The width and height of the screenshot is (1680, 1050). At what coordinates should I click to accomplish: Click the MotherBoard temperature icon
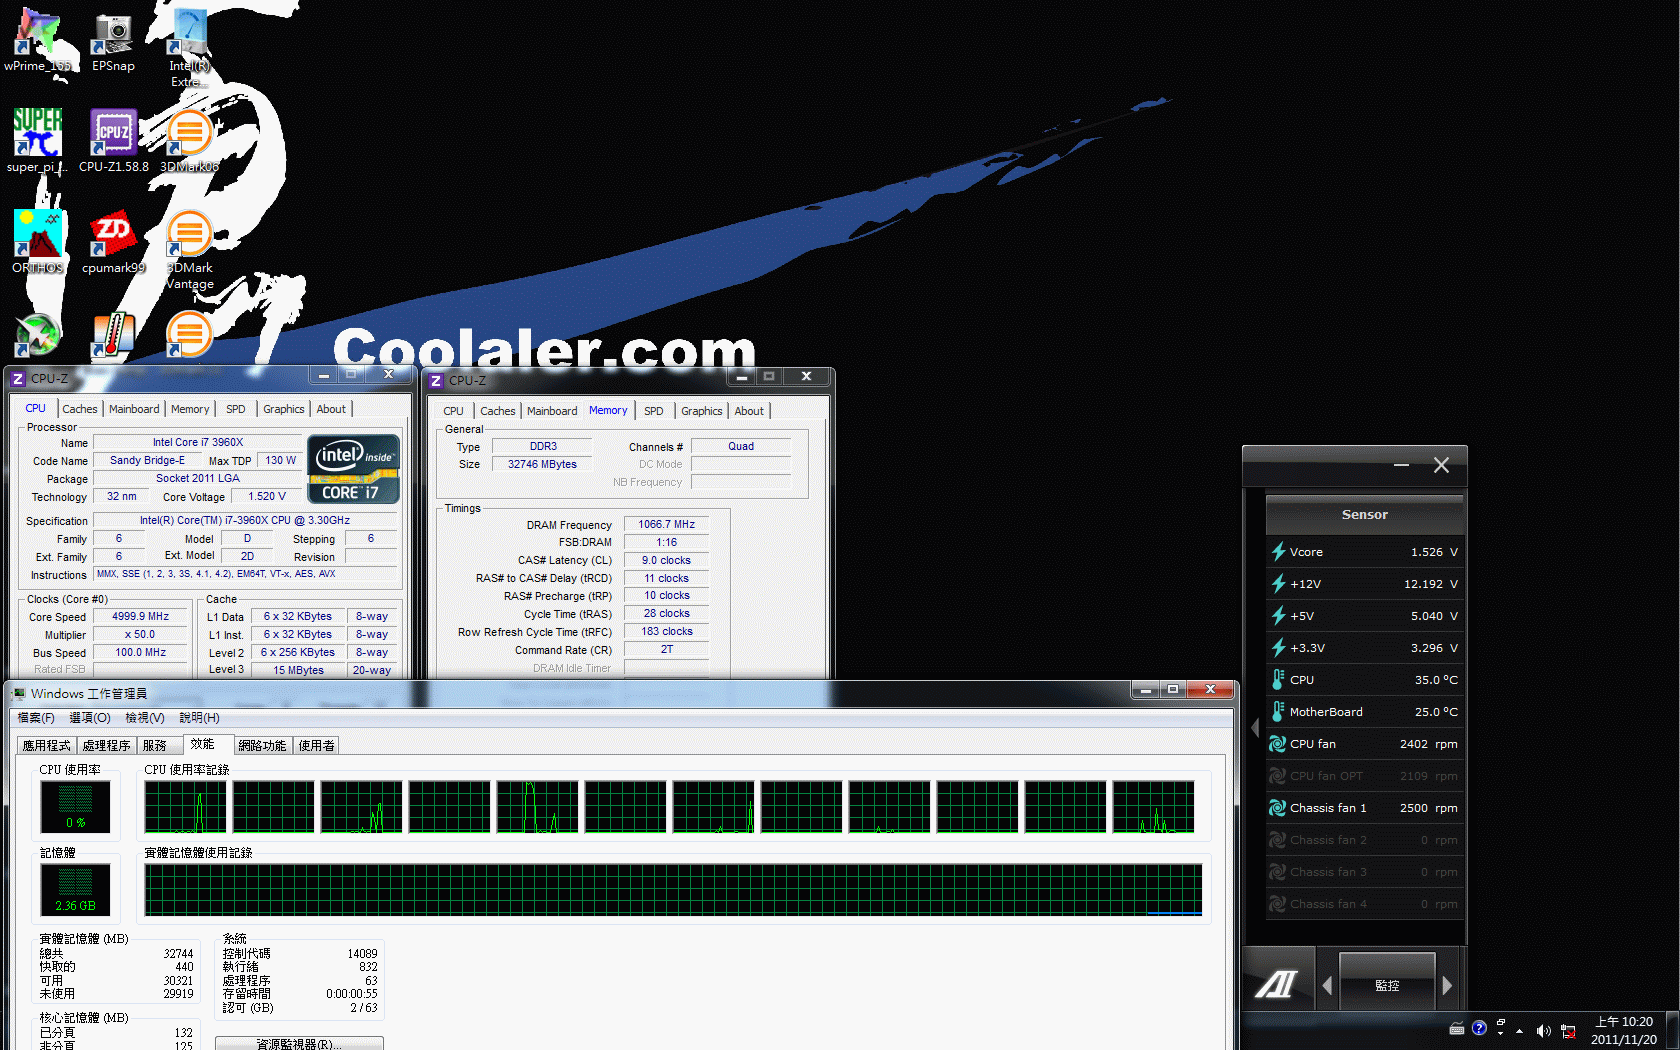1278,712
